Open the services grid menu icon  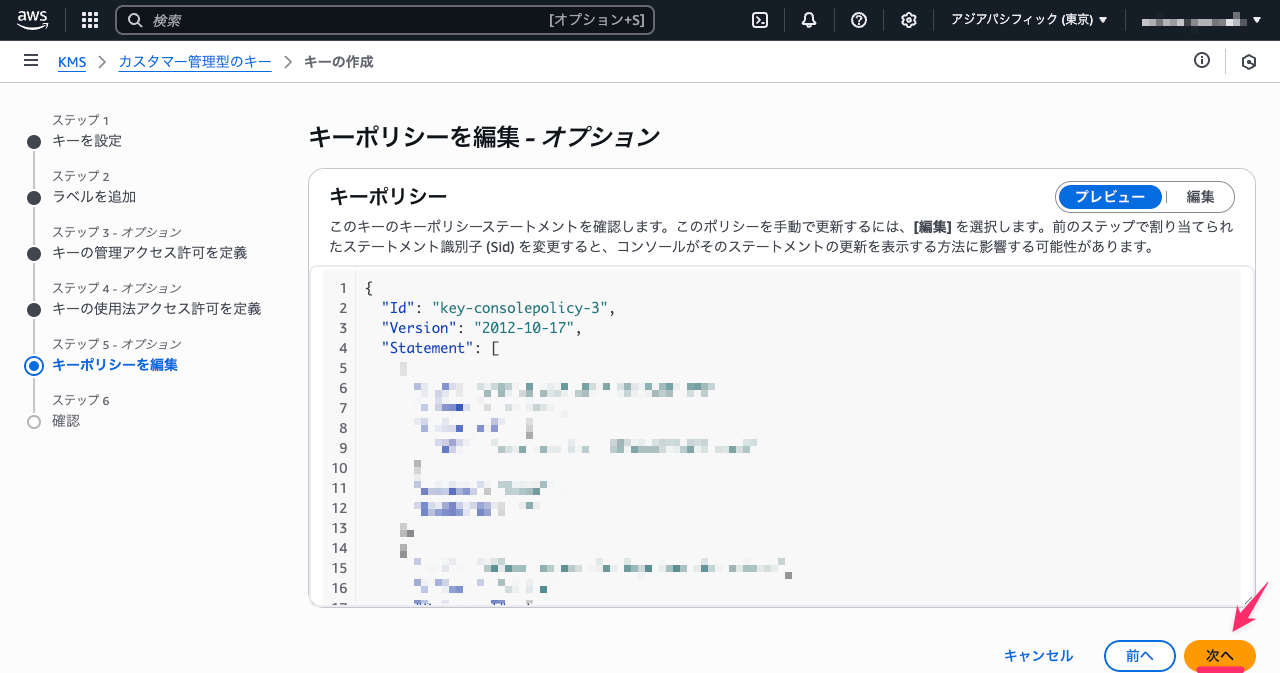point(90,20)
